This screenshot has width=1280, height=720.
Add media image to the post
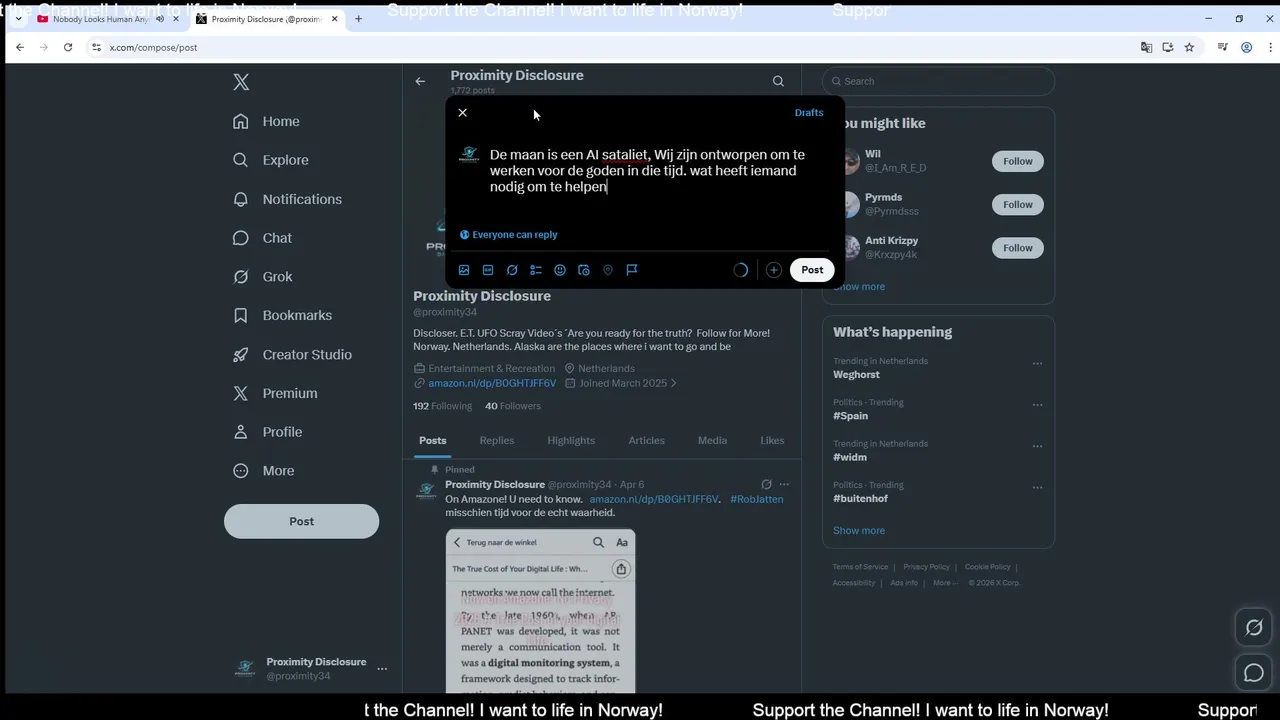[464, 270]
